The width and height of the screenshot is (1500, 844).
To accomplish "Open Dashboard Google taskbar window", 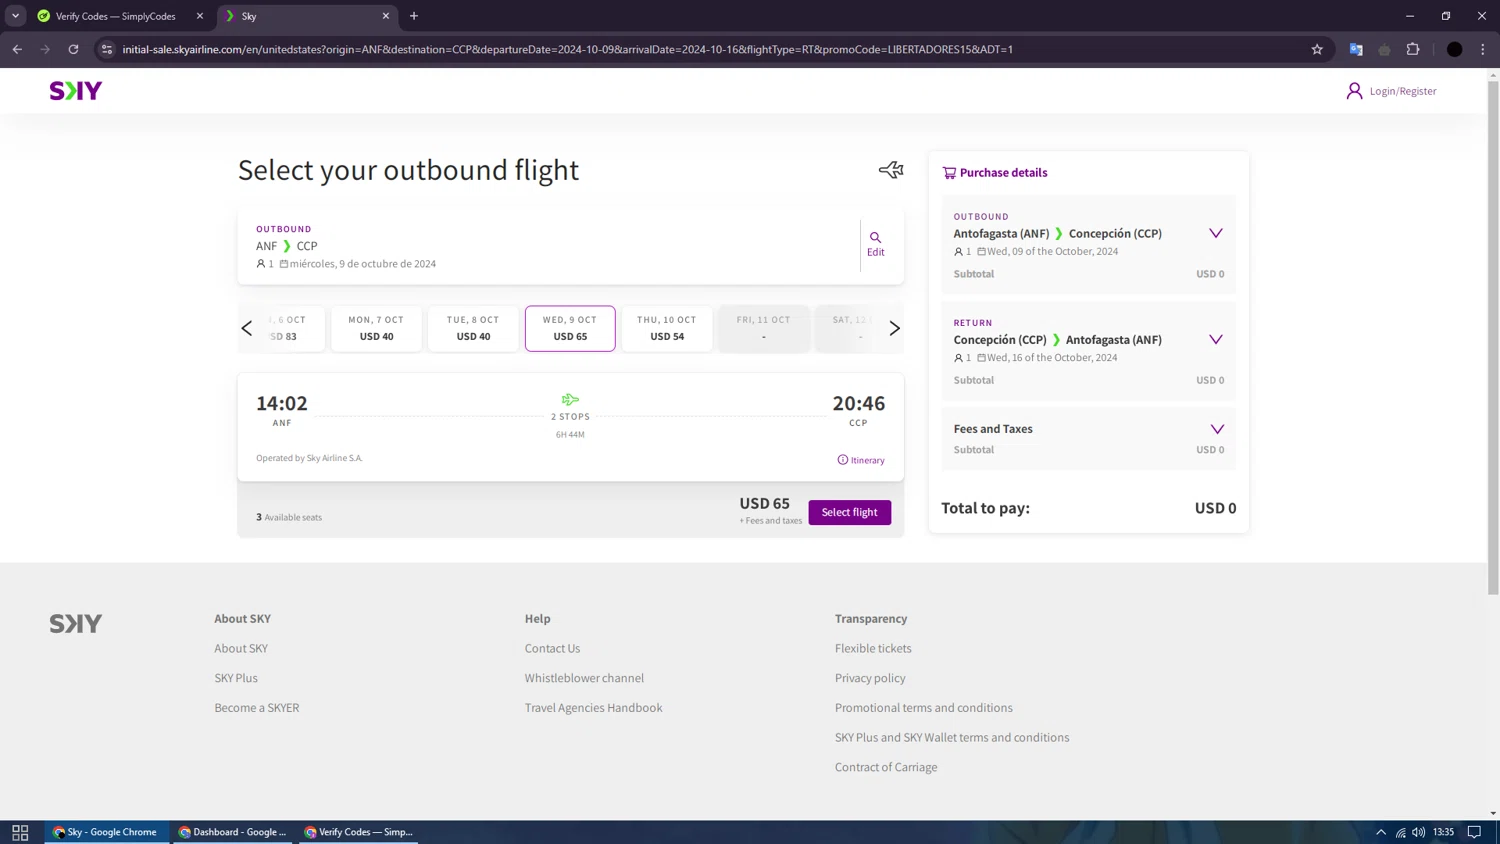I will point(232,832).
